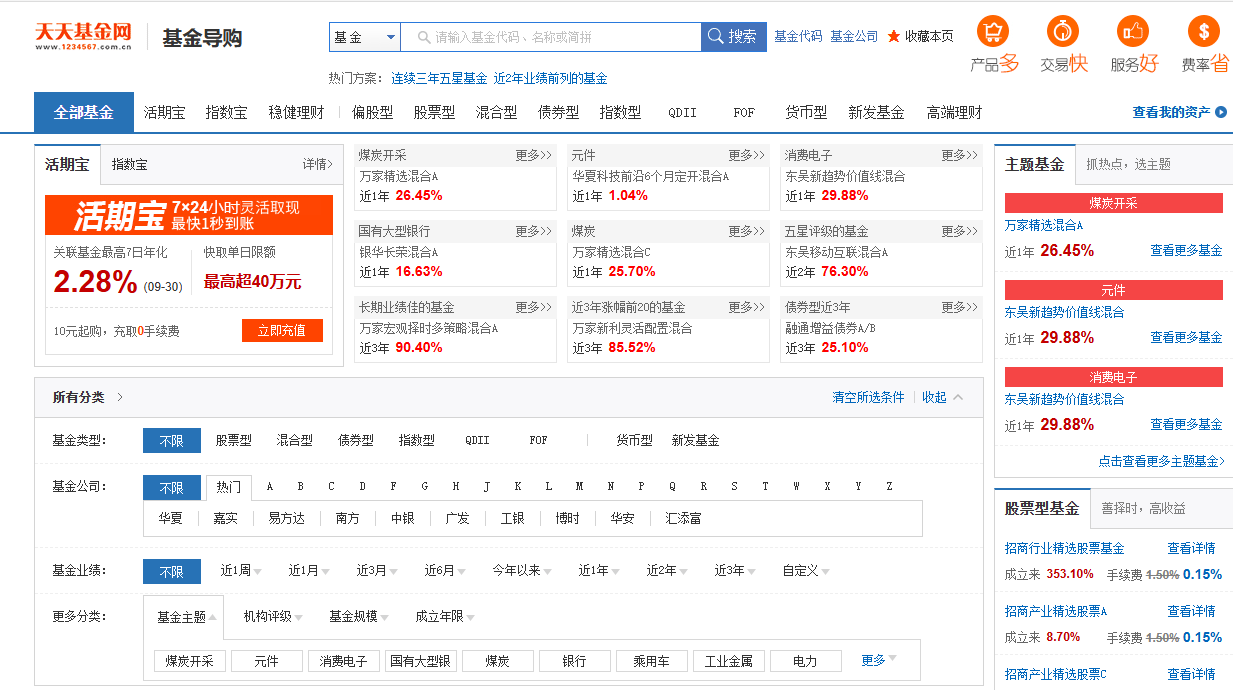Open 招商产业精选股票A fund link
The height and width of the screenshot is (690, 1233).
pos(1056,611)
